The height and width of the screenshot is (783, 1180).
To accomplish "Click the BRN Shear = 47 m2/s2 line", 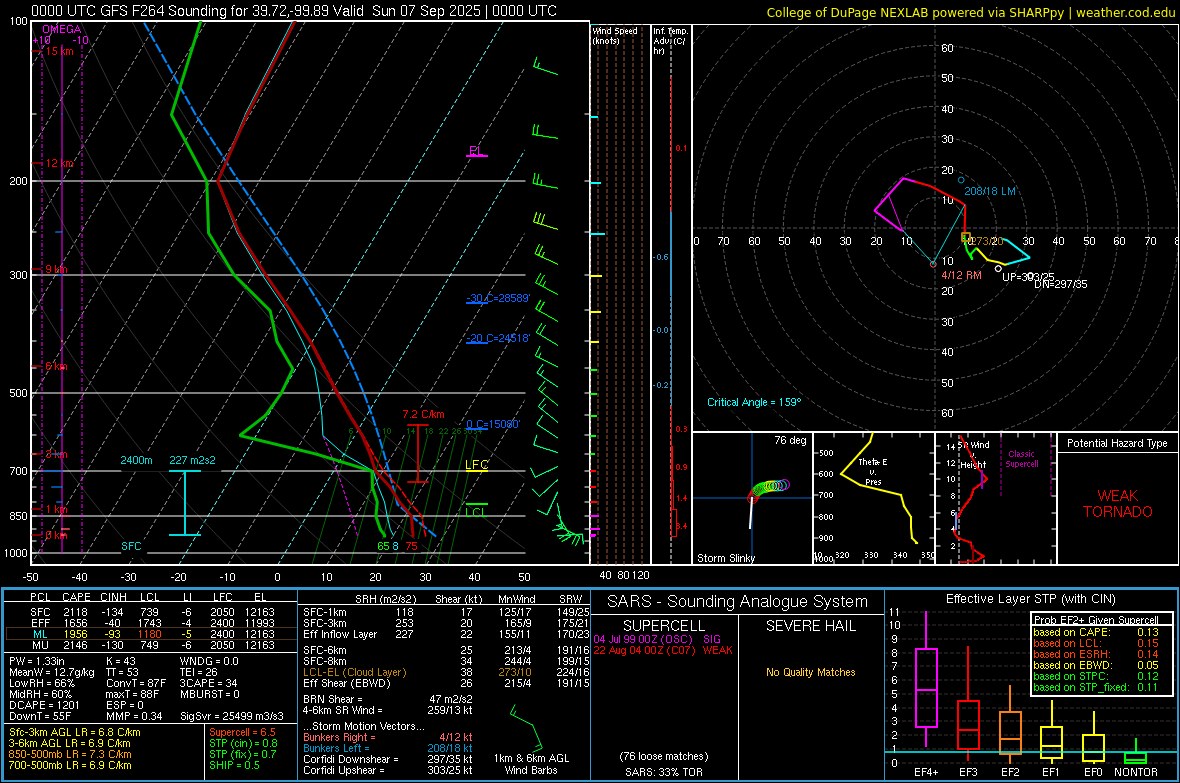I will (387, 699).
